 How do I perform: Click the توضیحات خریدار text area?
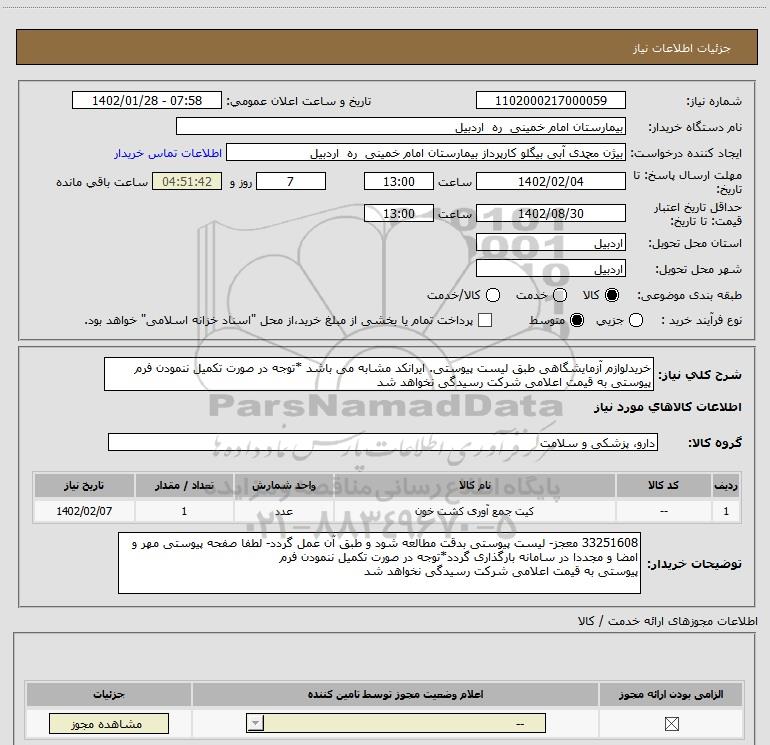(379, 563)
